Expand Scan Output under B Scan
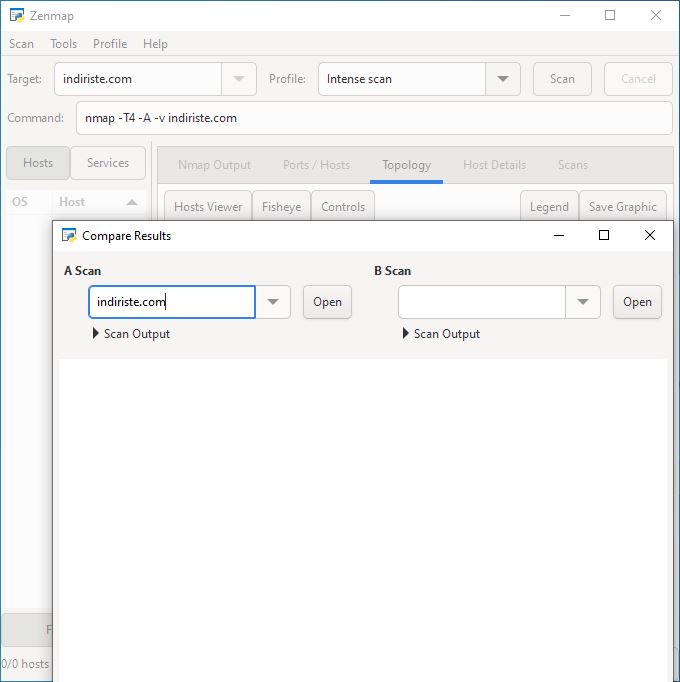Viewport: 680px width, 682px height. tap(442, 334)
